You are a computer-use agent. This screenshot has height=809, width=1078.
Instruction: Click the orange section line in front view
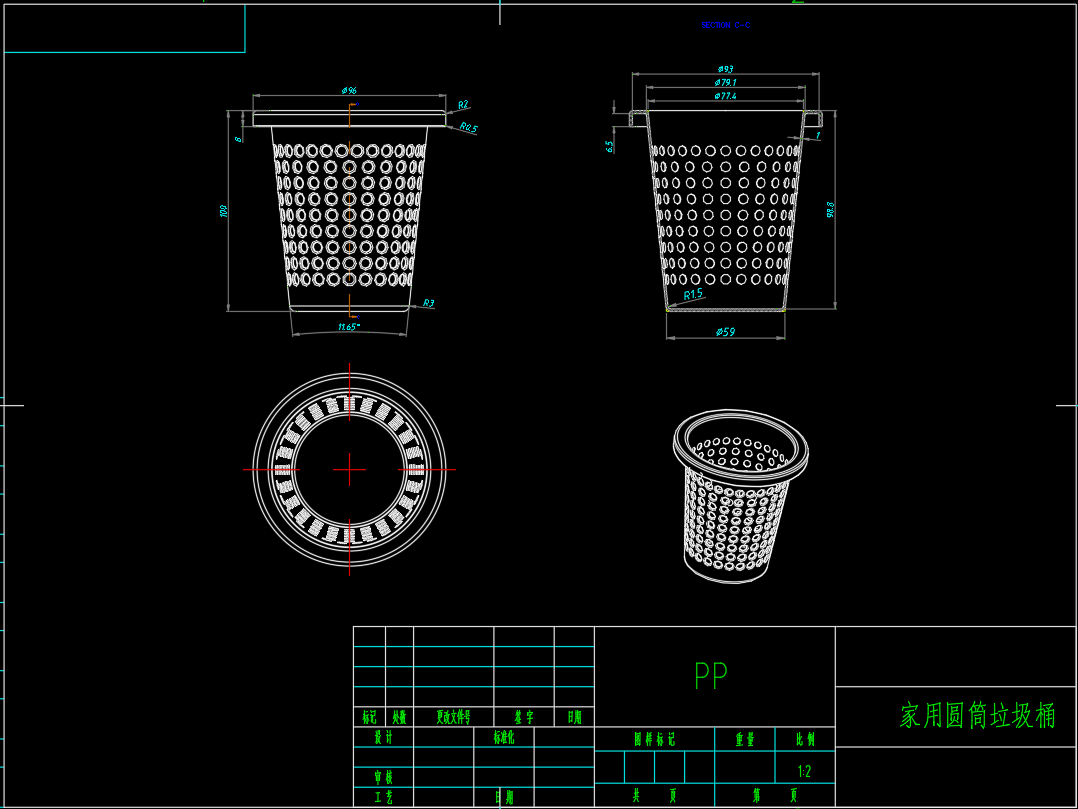tap(349, 210)
